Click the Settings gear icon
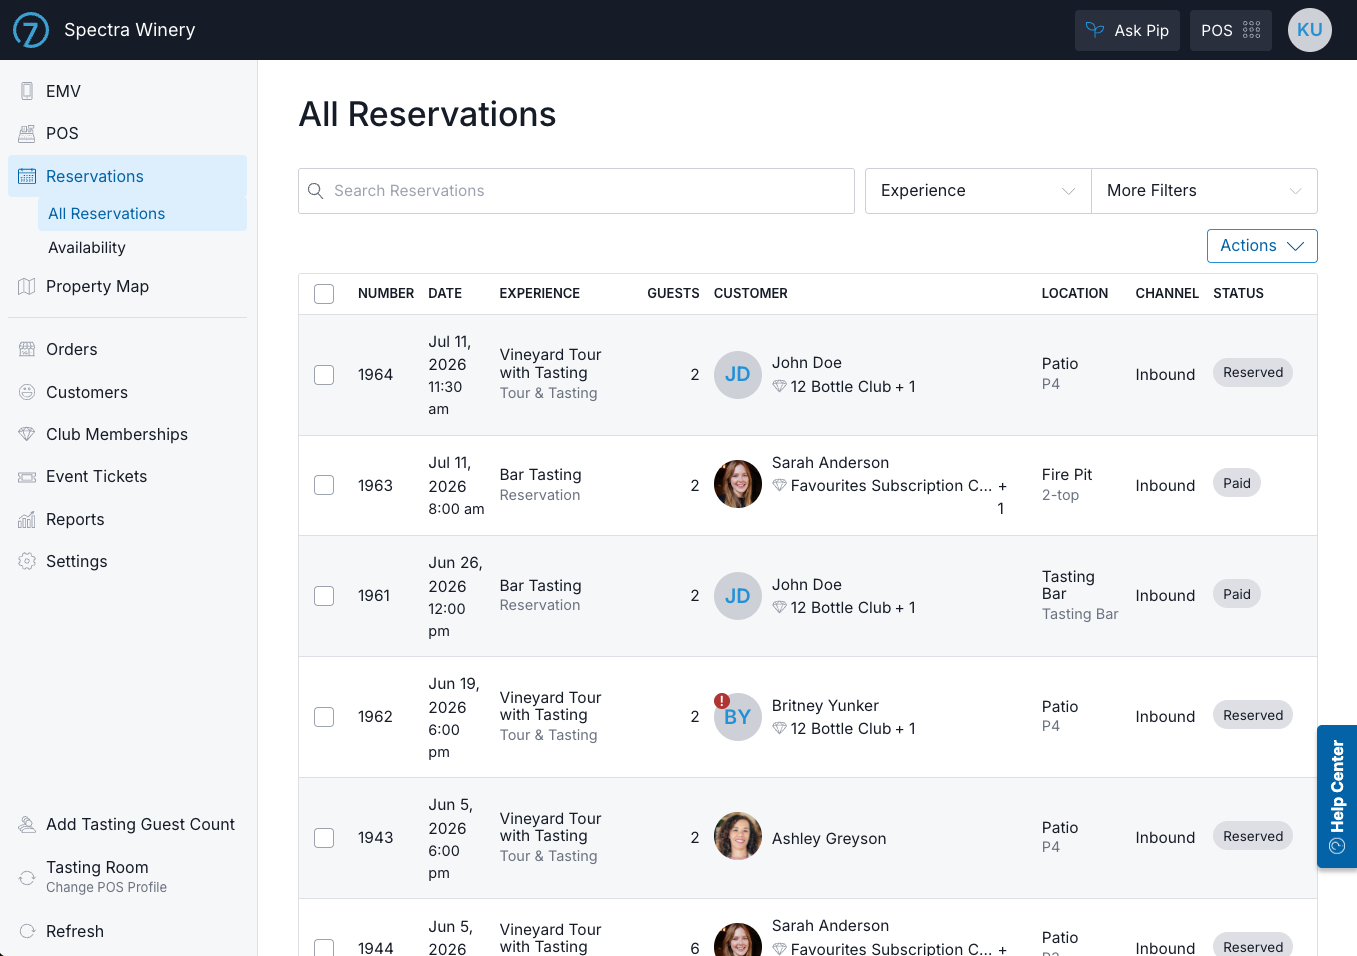 [27, 561]
